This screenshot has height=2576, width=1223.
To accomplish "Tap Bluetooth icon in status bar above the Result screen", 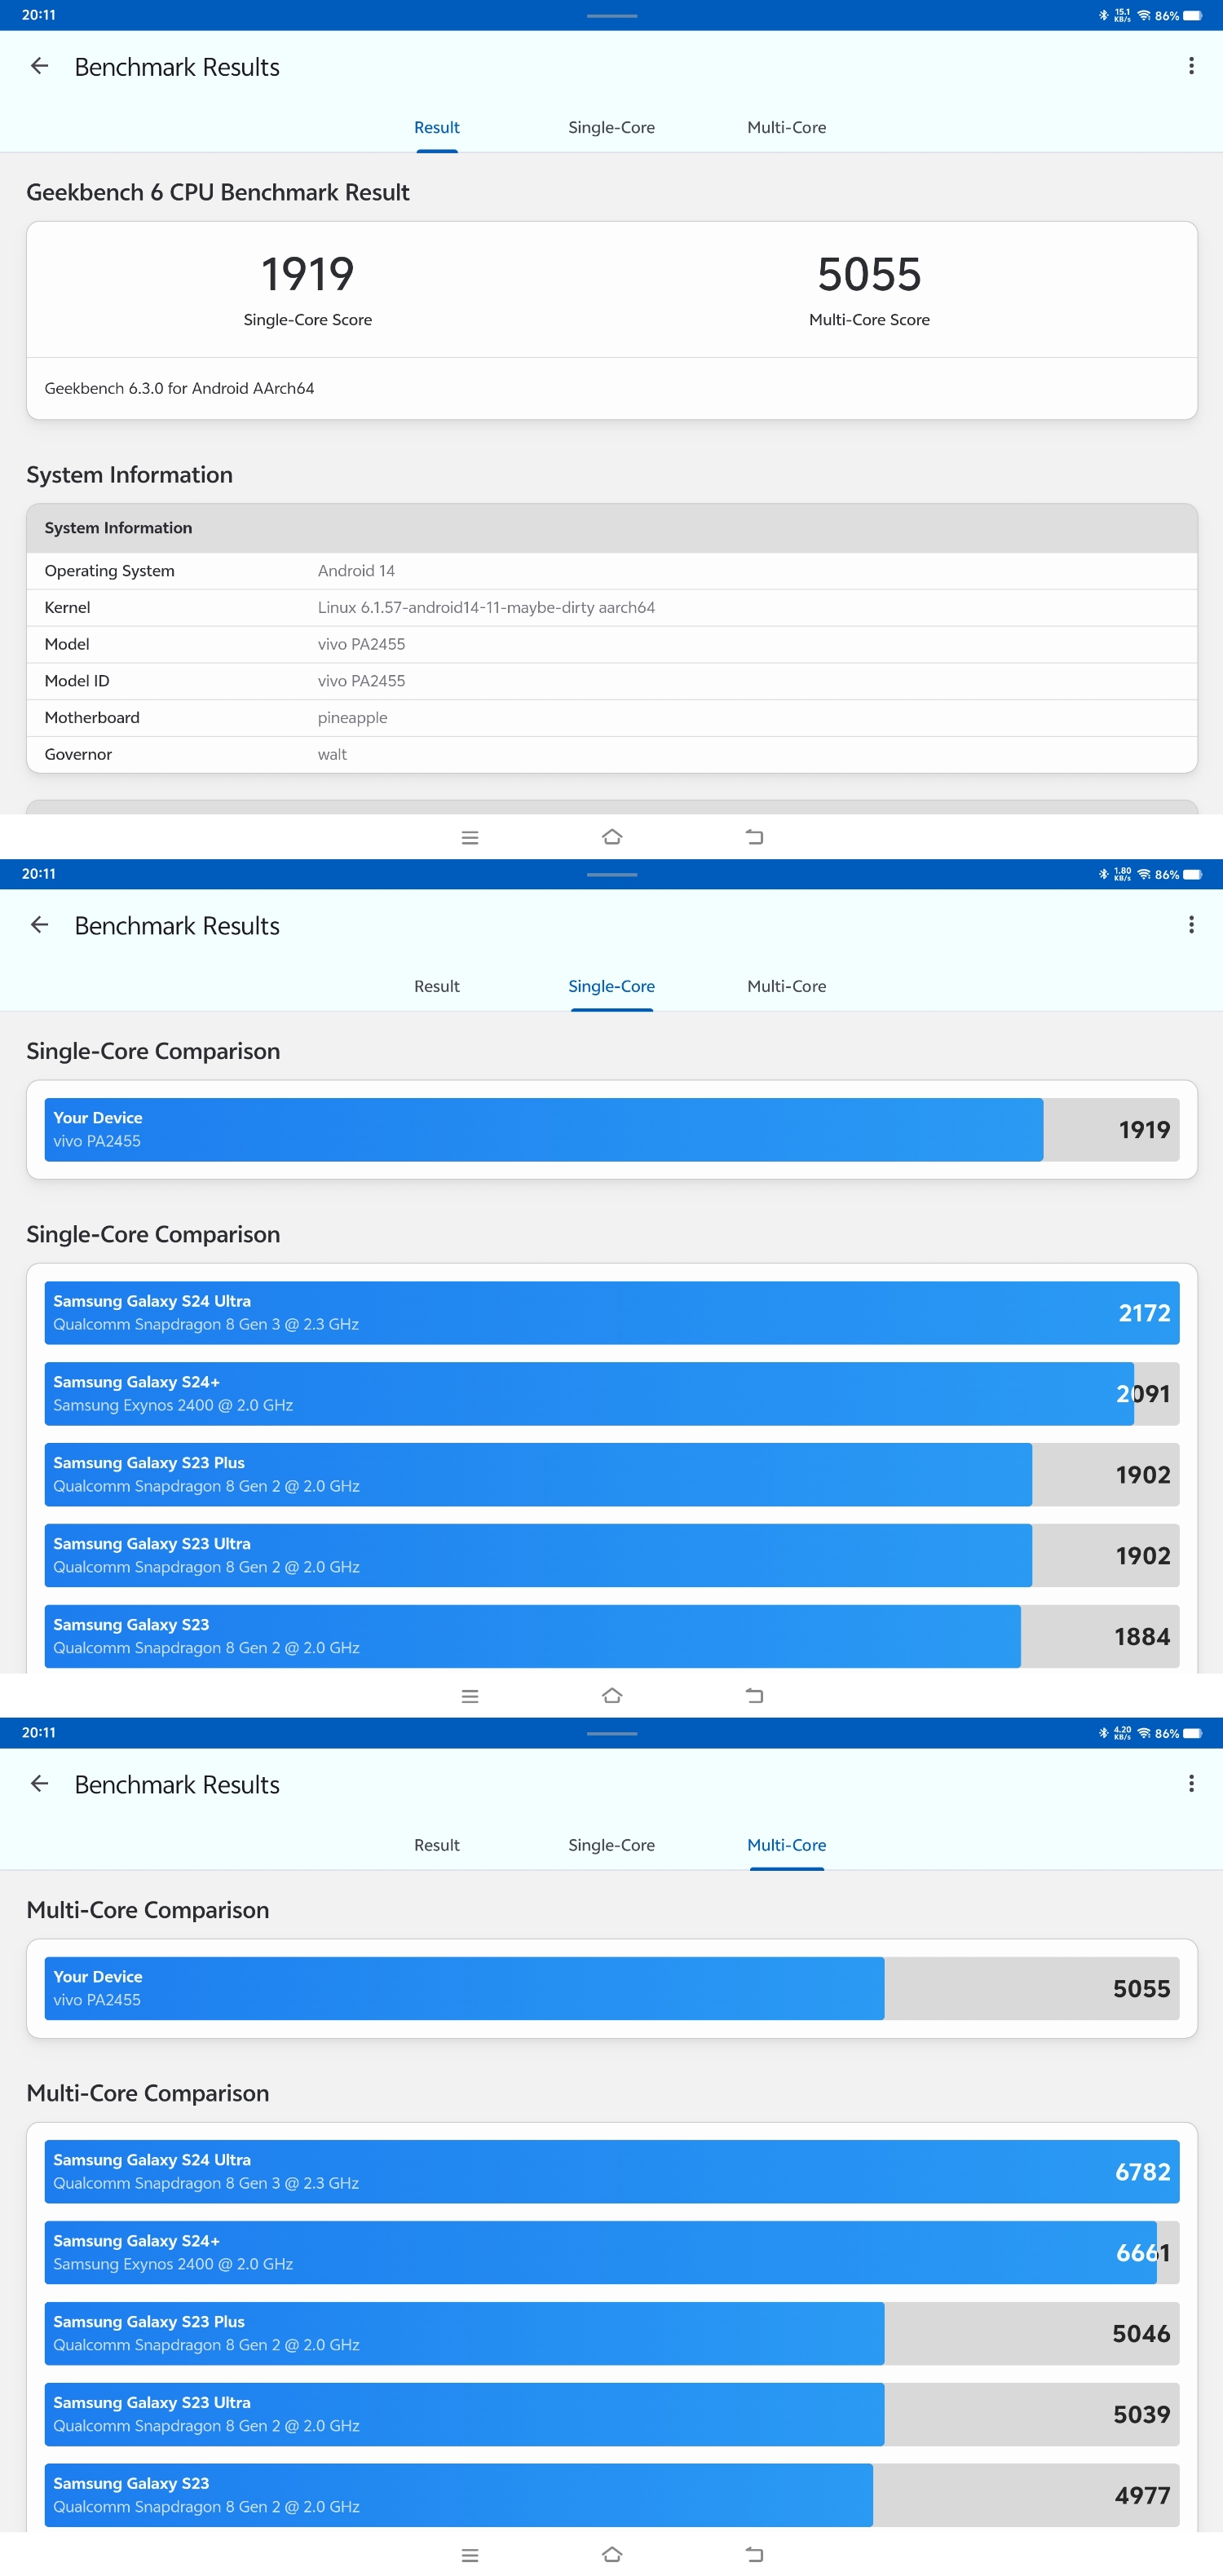I will (1104, 16).
